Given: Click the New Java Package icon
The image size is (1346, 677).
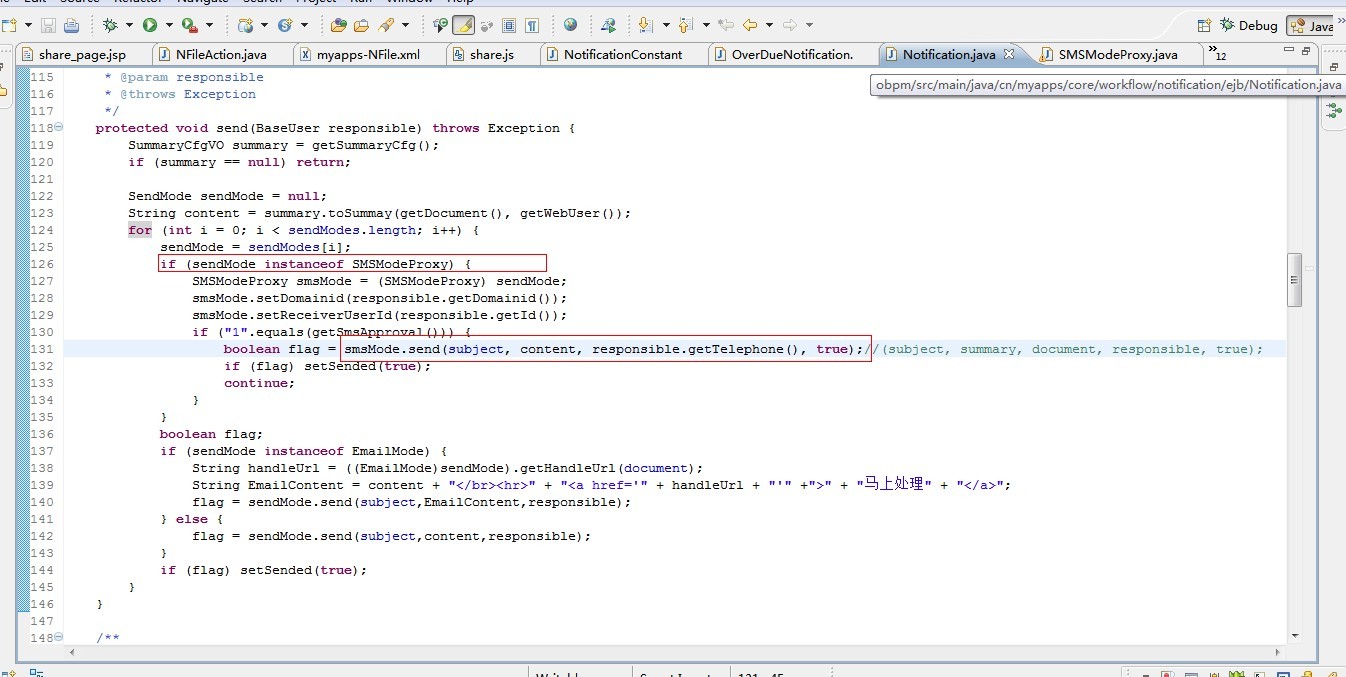Looking at the screenshot, I should point(246,25).
